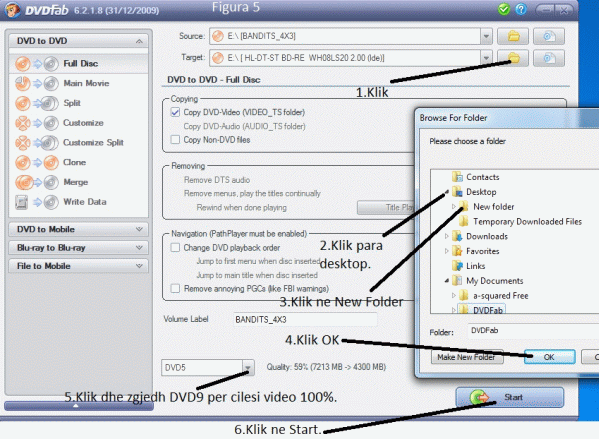Open the Customize Split mode
Viewport: 599px width, 439px height.
[x=78, y=143]
